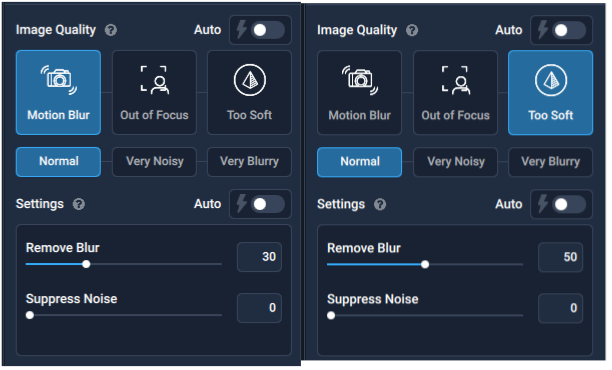Click Remove Blur value field showing 50
612x370 pixels.
(560, 257)
